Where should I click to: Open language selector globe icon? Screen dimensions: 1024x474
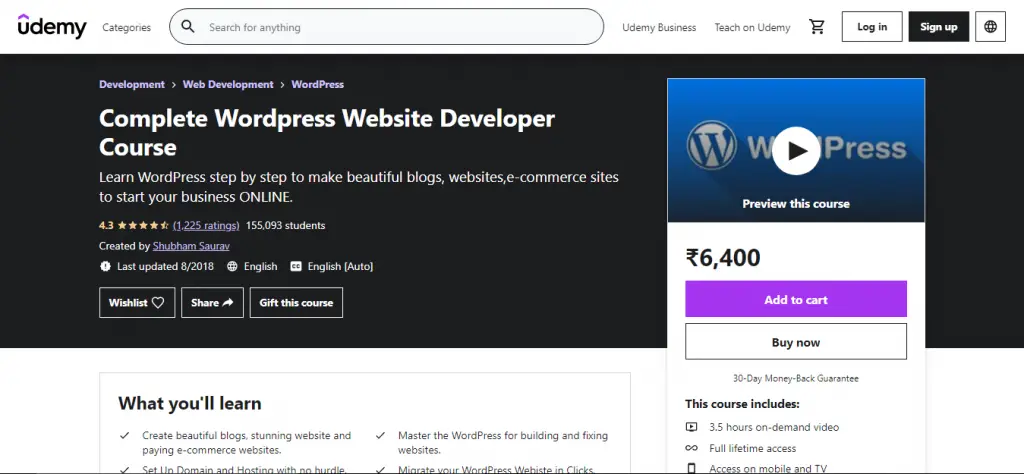click(990, 27)
